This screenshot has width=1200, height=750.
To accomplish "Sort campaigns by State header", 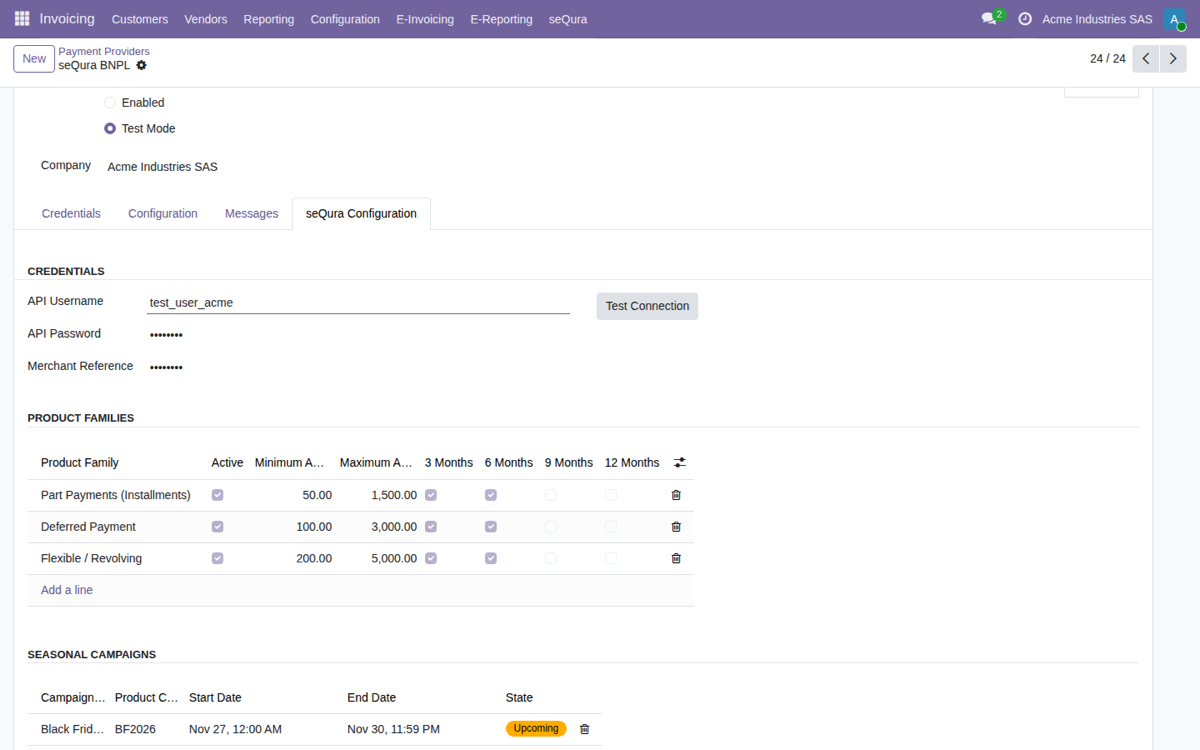I will 519,698.
